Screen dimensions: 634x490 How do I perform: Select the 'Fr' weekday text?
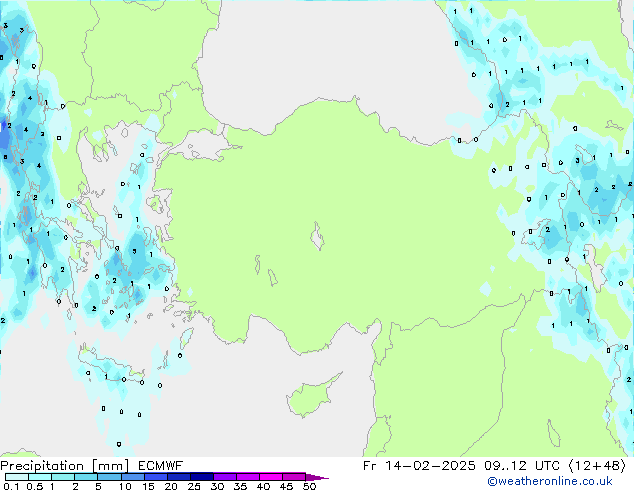click(370, 466)
